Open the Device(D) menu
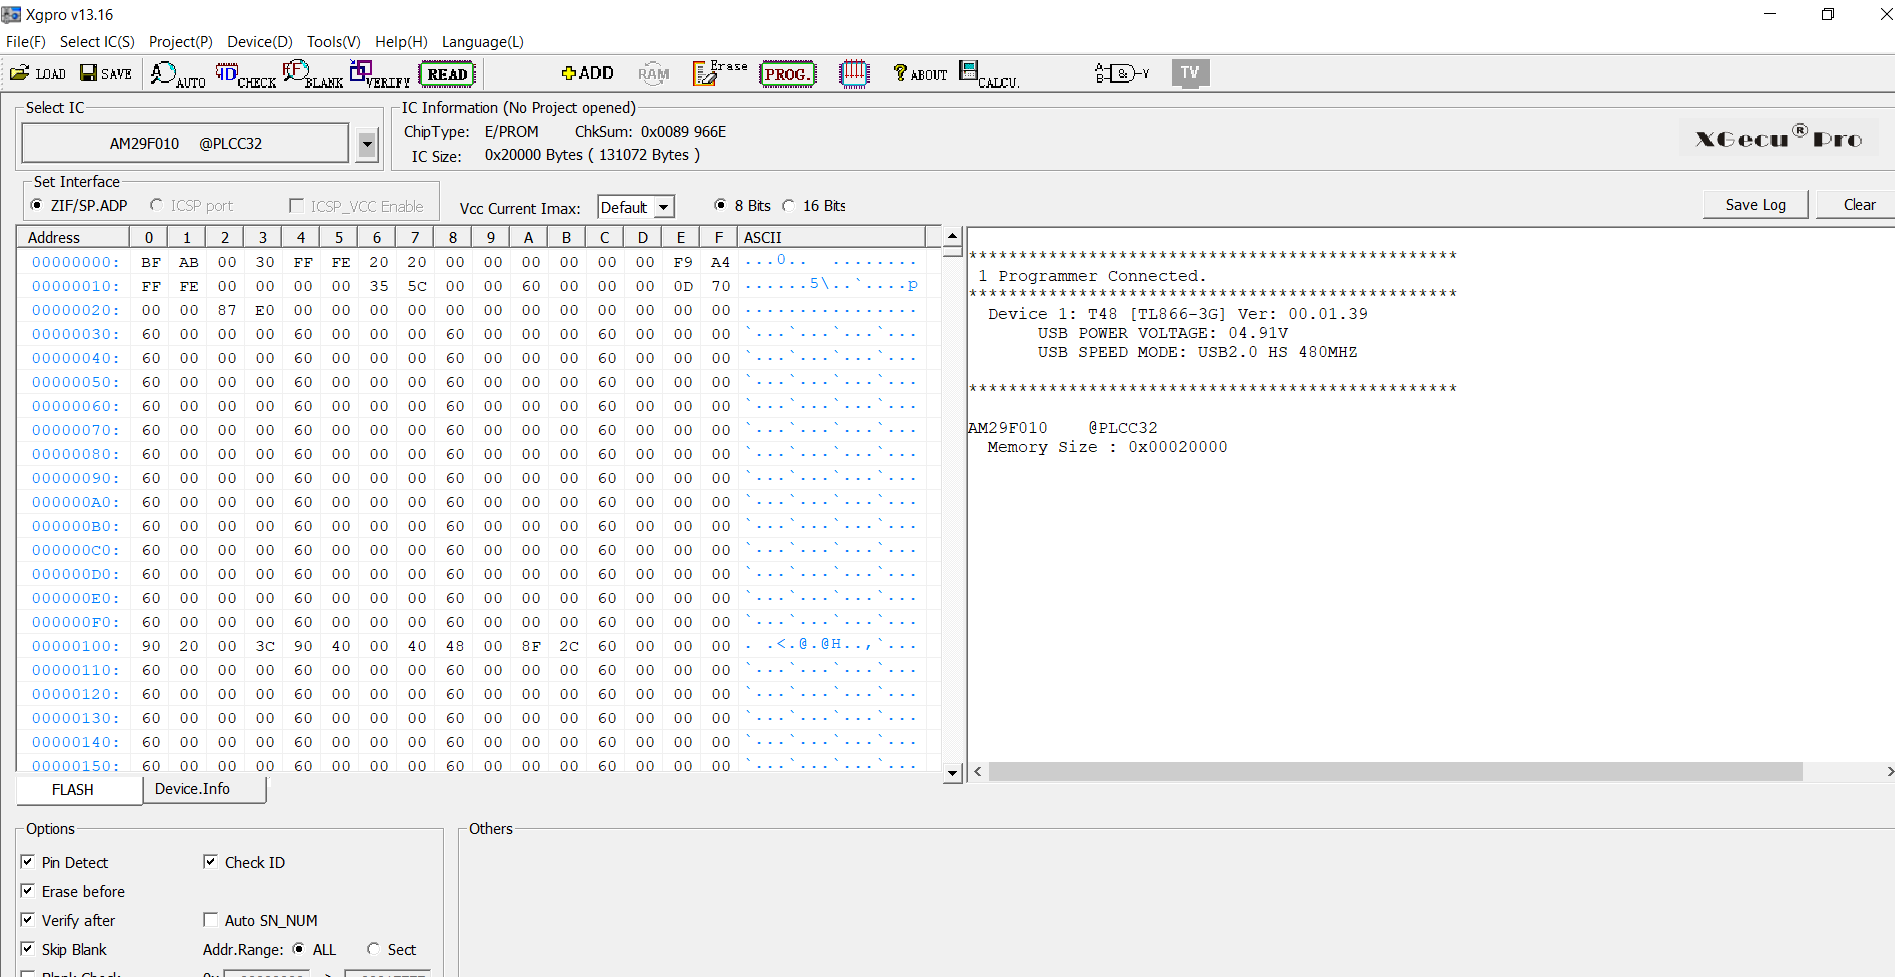 (x=259, y=42)
